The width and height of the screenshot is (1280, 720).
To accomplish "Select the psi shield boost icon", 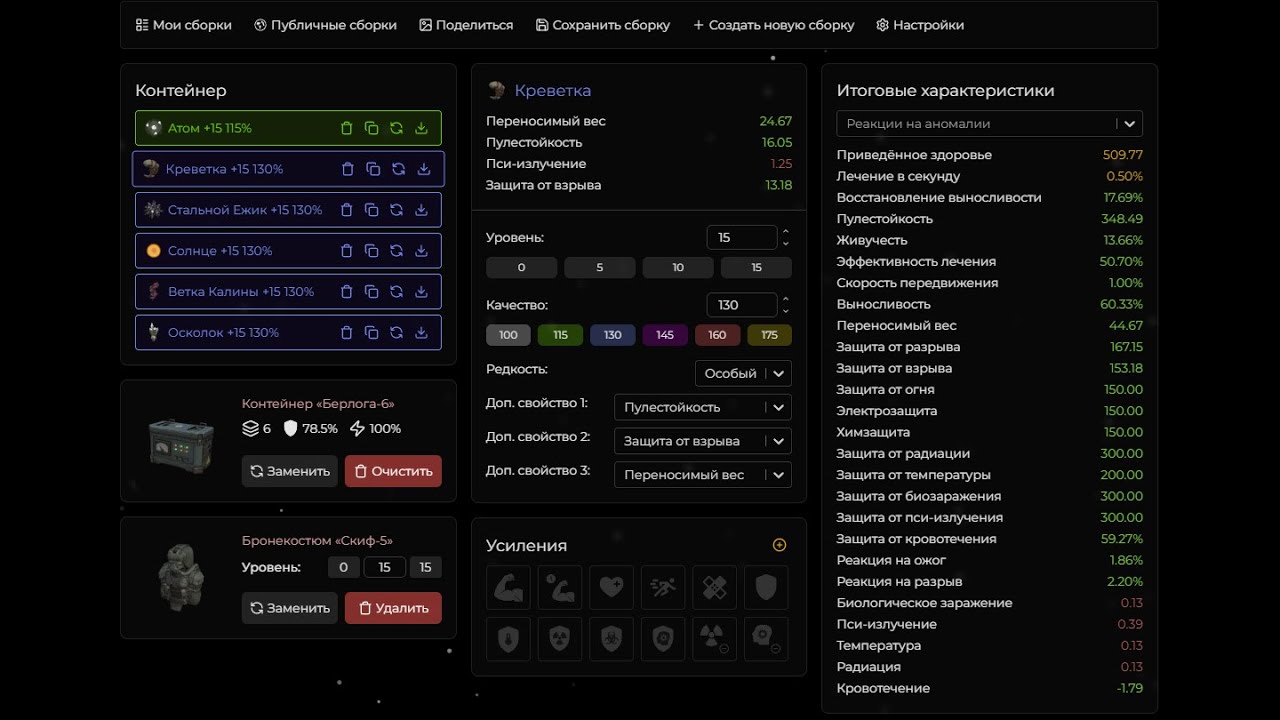I will [x=663, y=639].
